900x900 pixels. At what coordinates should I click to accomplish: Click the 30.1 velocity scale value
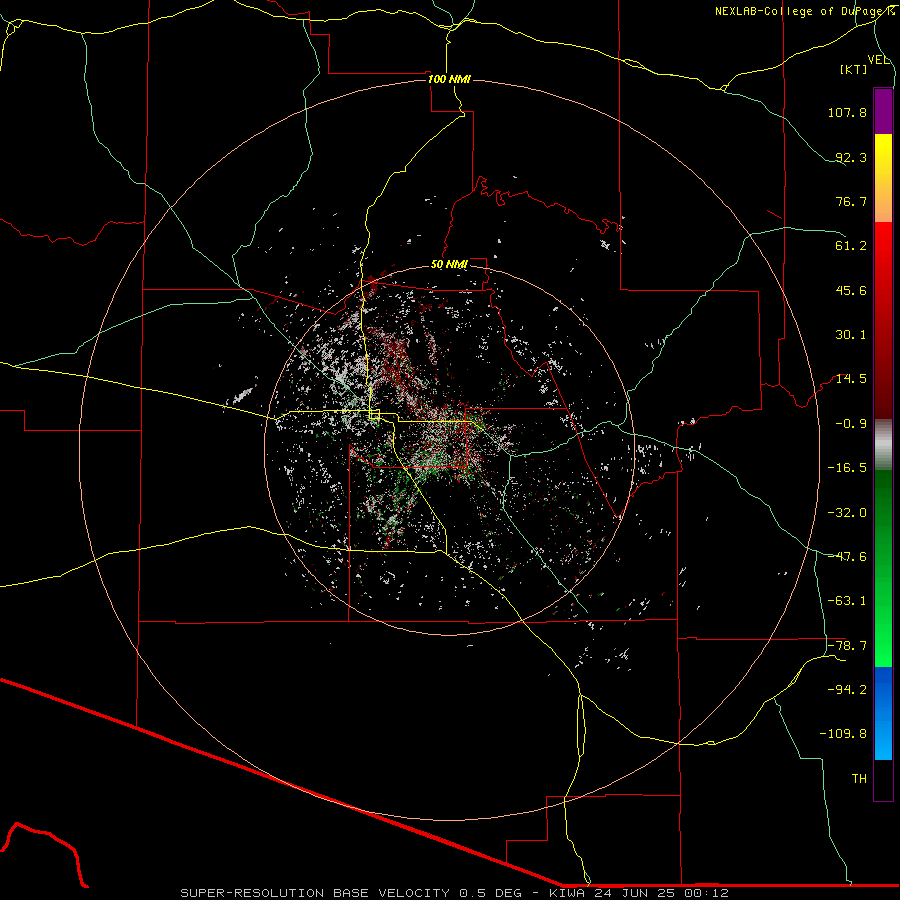(x=851, y=335)
